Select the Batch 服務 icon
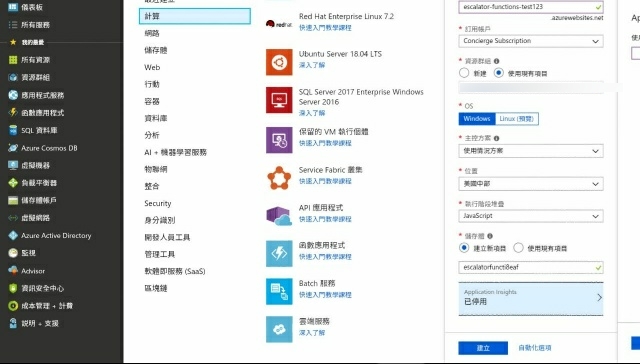Screen dimensions: 640x364 coord(279,291)
